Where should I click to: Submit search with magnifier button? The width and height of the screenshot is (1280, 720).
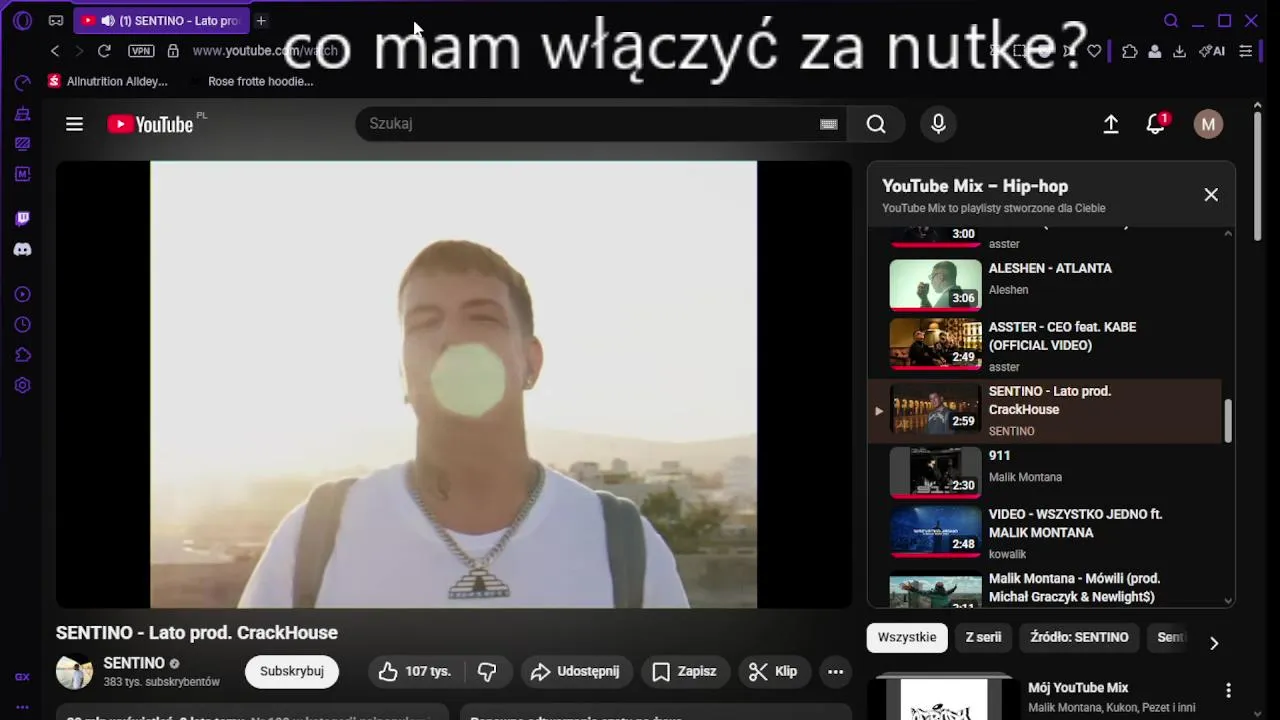[876, 124]
